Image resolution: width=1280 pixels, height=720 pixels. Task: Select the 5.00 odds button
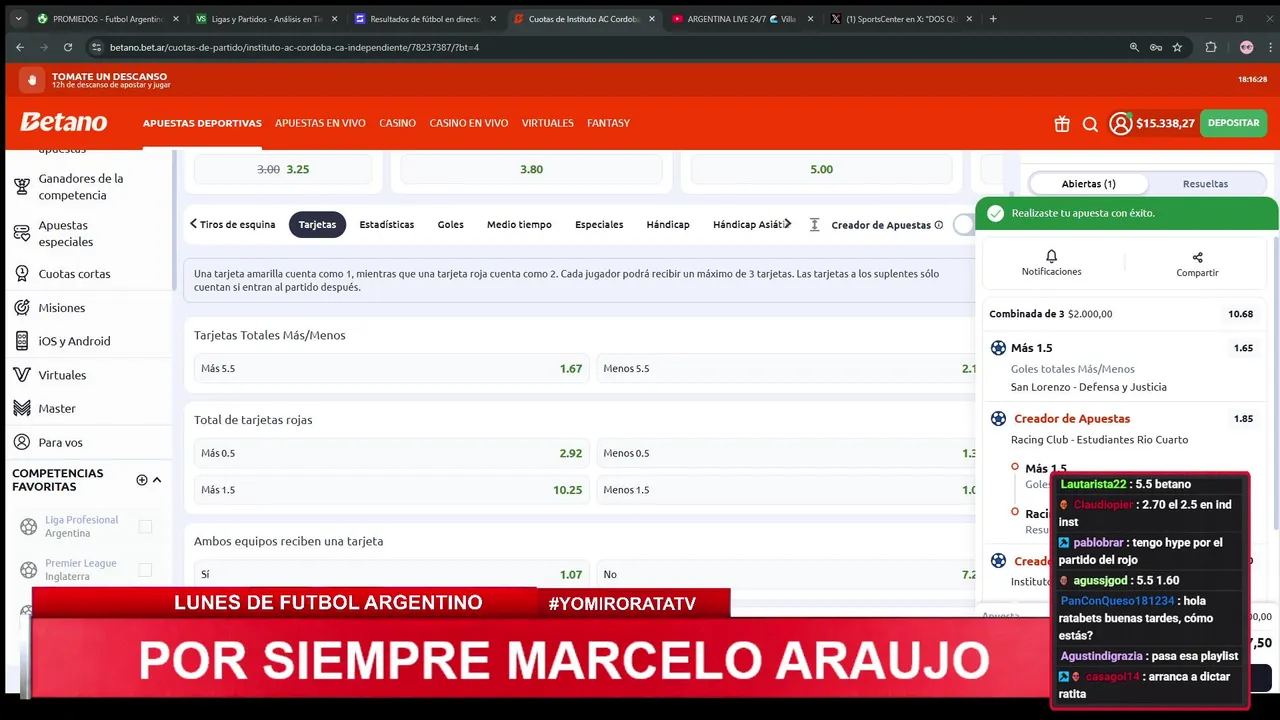[x=821, y=169]
